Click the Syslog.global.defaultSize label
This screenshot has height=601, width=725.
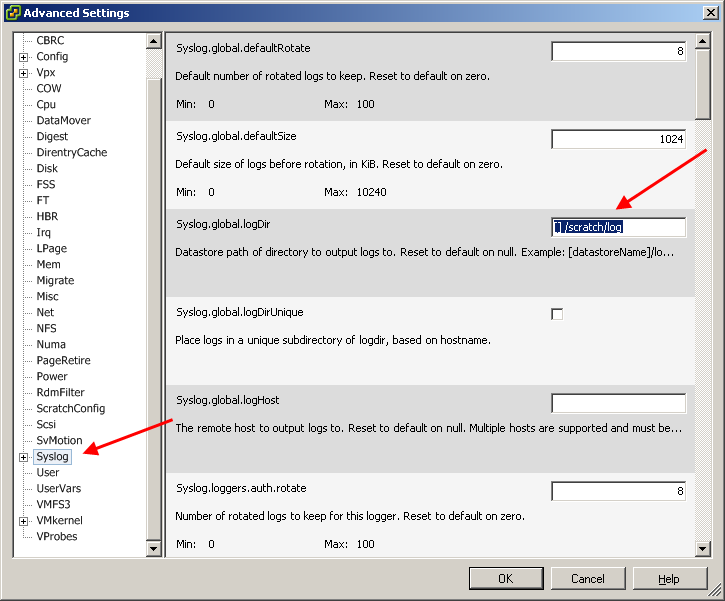(x=236, y=136)
